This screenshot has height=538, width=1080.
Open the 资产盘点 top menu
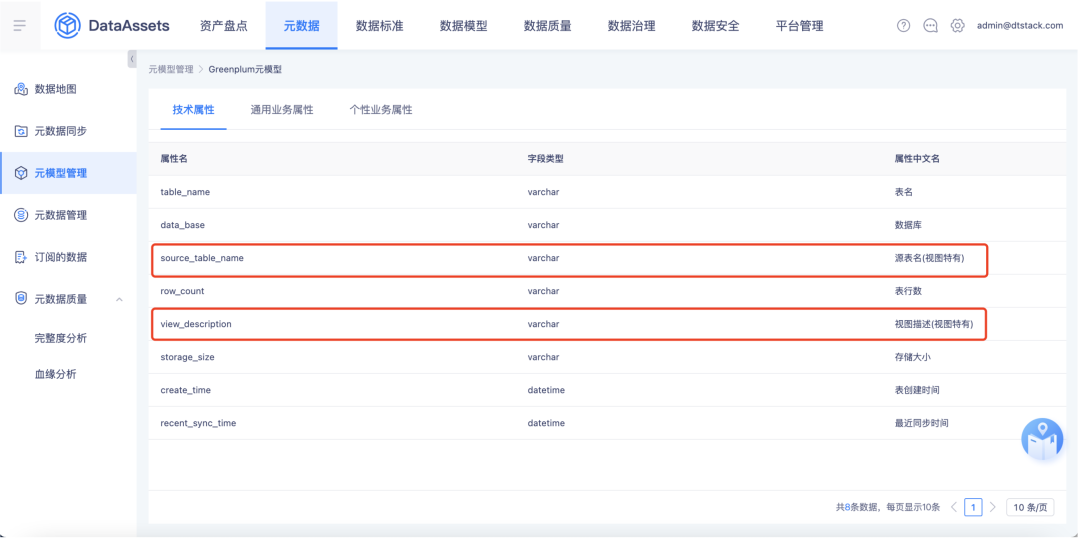(224, 26)
